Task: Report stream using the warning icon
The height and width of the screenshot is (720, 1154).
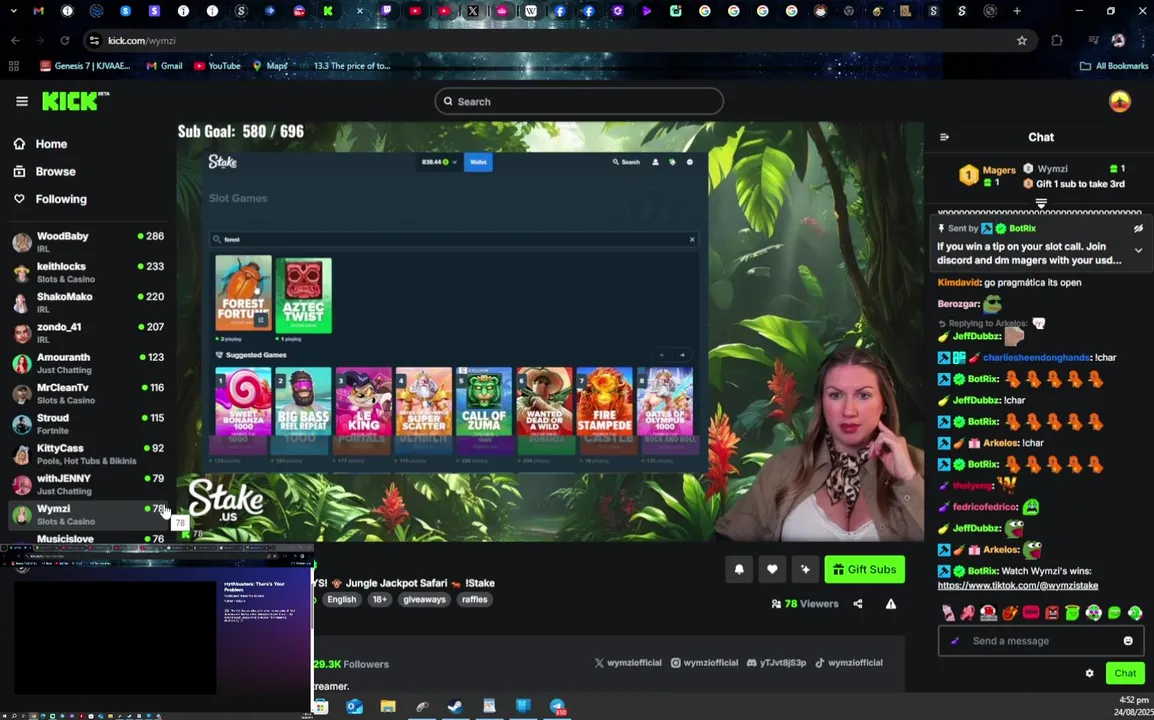Action: (891, 604)
